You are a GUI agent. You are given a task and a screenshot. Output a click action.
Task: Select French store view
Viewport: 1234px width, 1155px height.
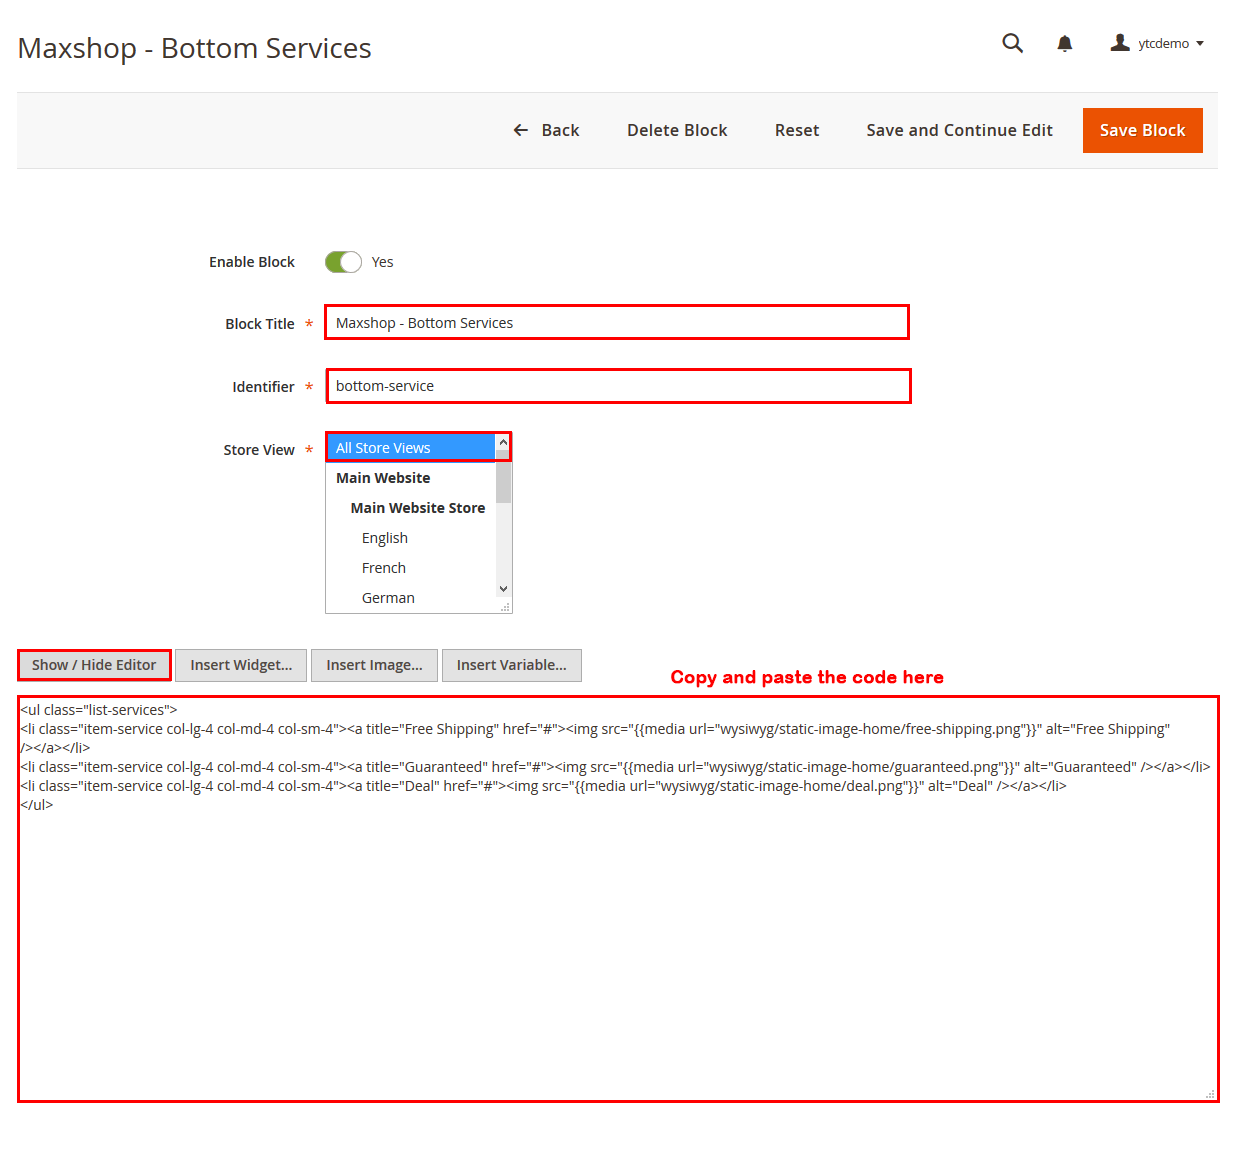pos(411,568)
